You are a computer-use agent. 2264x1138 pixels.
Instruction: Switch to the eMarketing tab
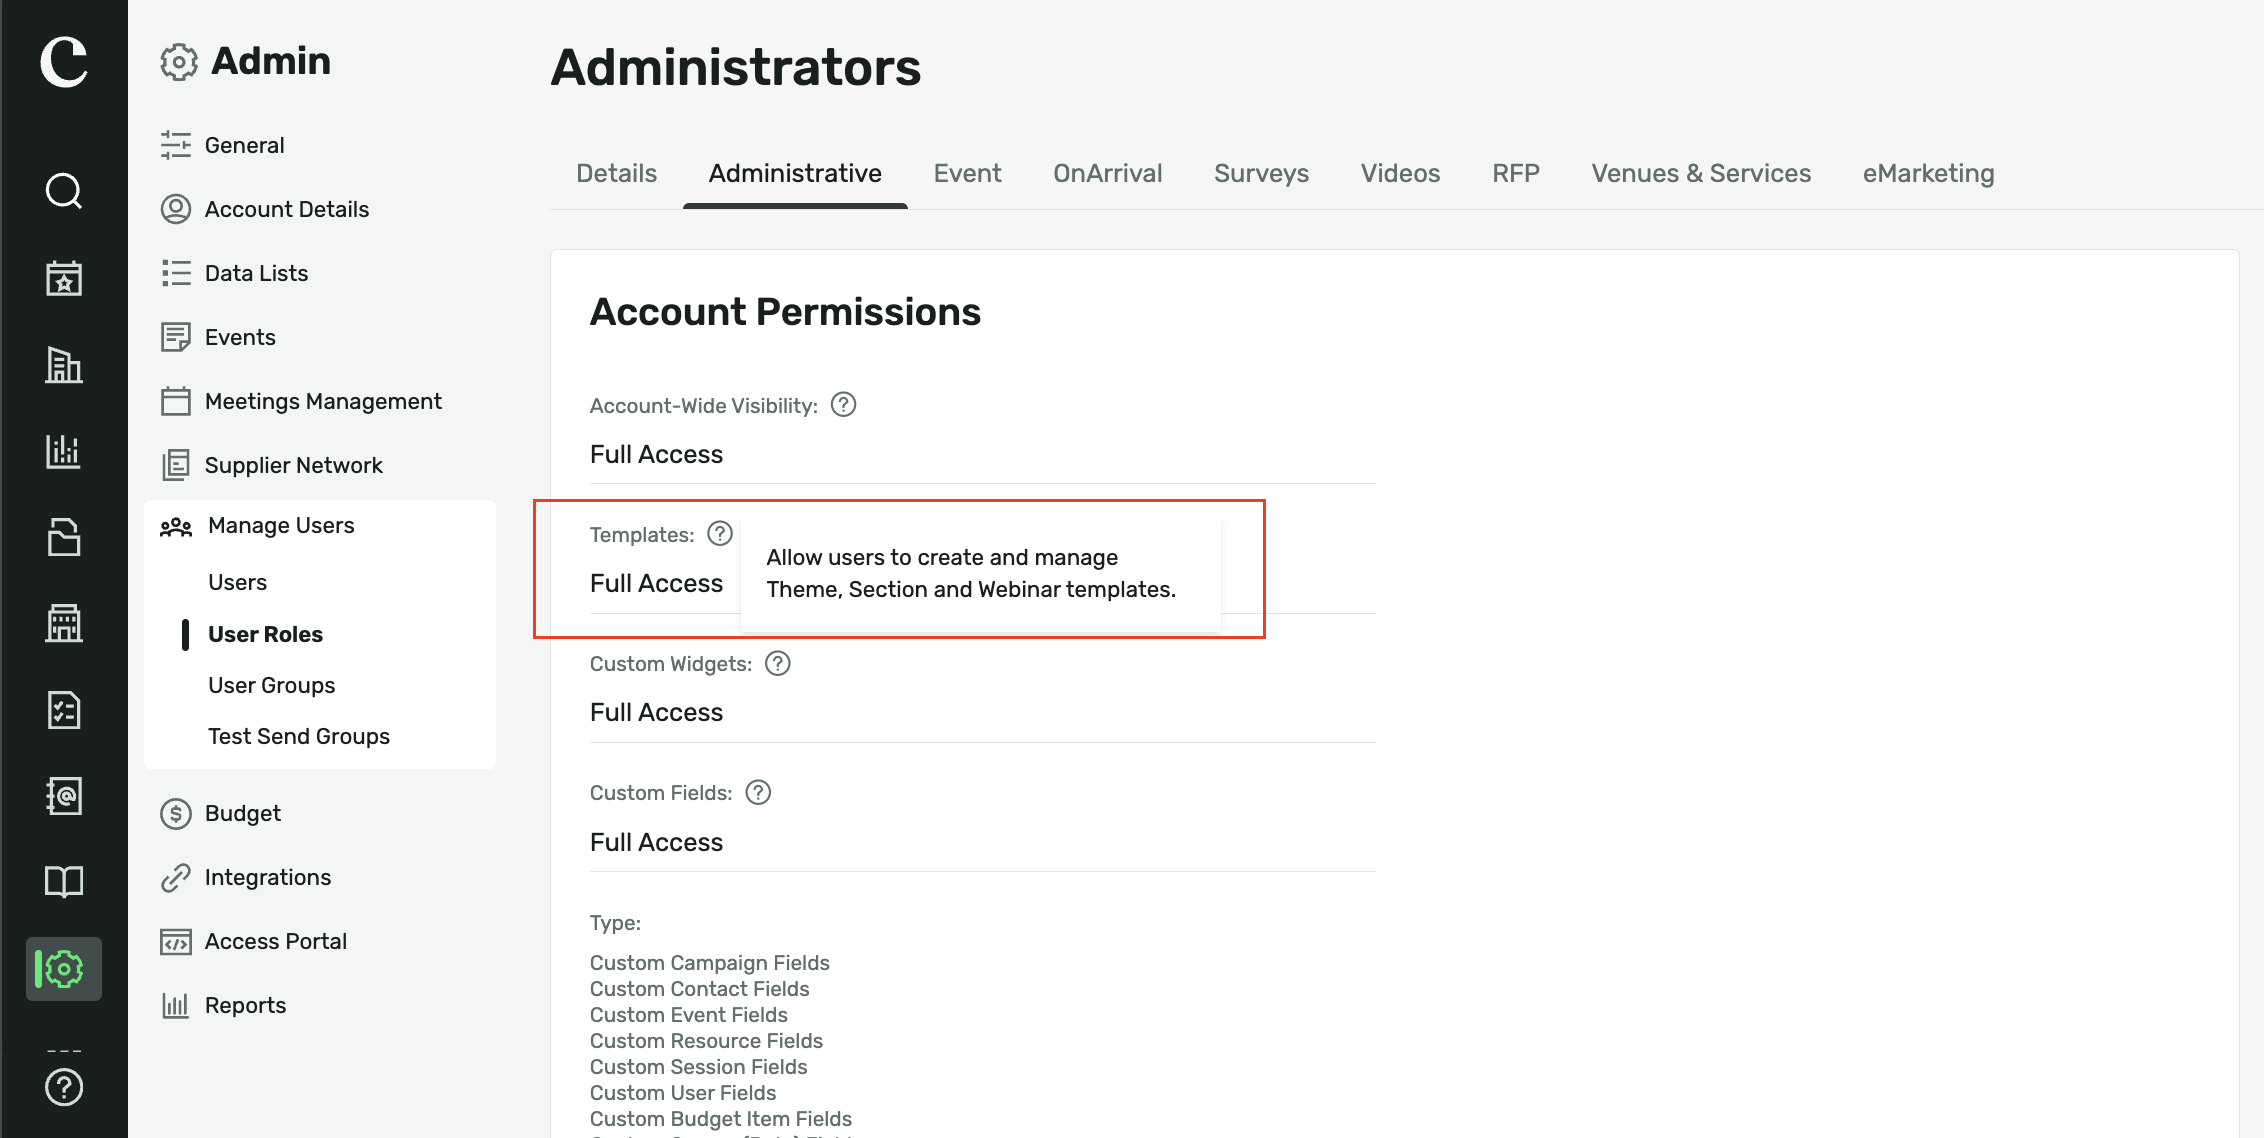[x=1928, y=174]
